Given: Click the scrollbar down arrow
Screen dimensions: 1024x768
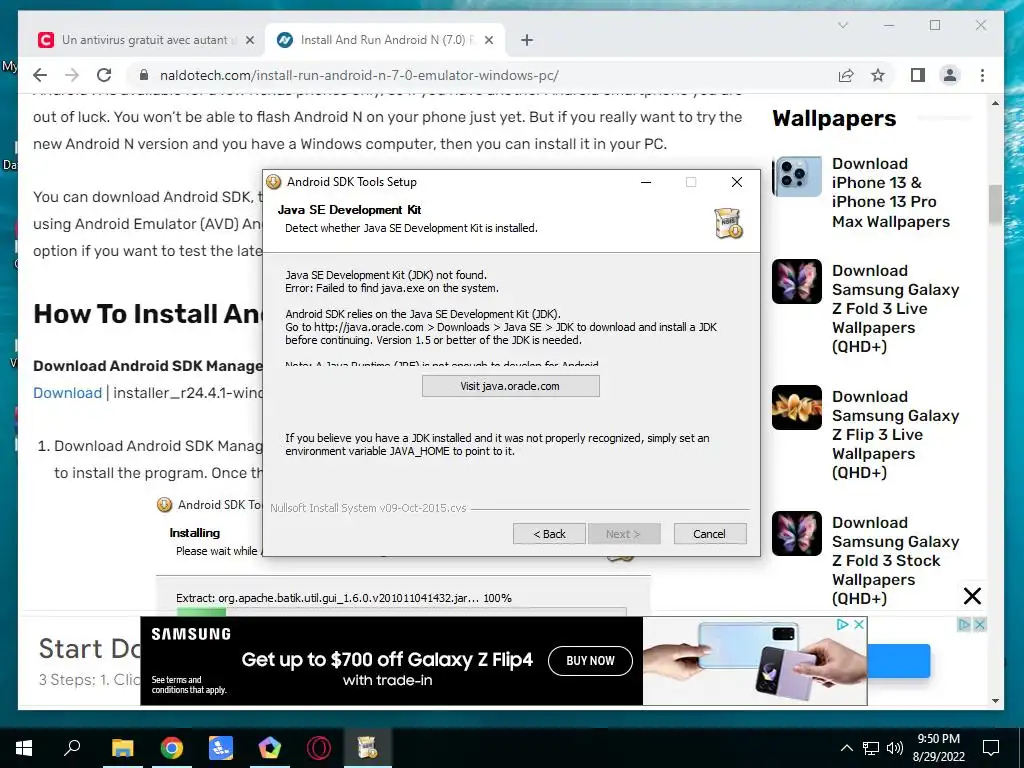Looking at the screenshot, I should [995, 701].
